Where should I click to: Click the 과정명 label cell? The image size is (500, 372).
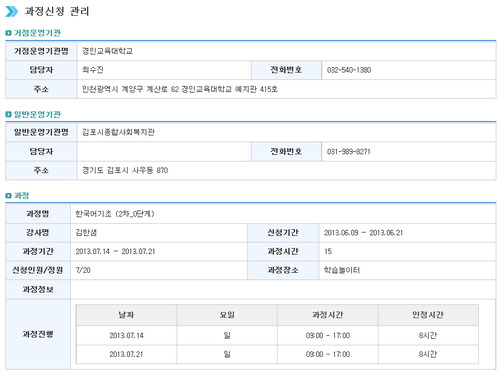click(38, 214)
